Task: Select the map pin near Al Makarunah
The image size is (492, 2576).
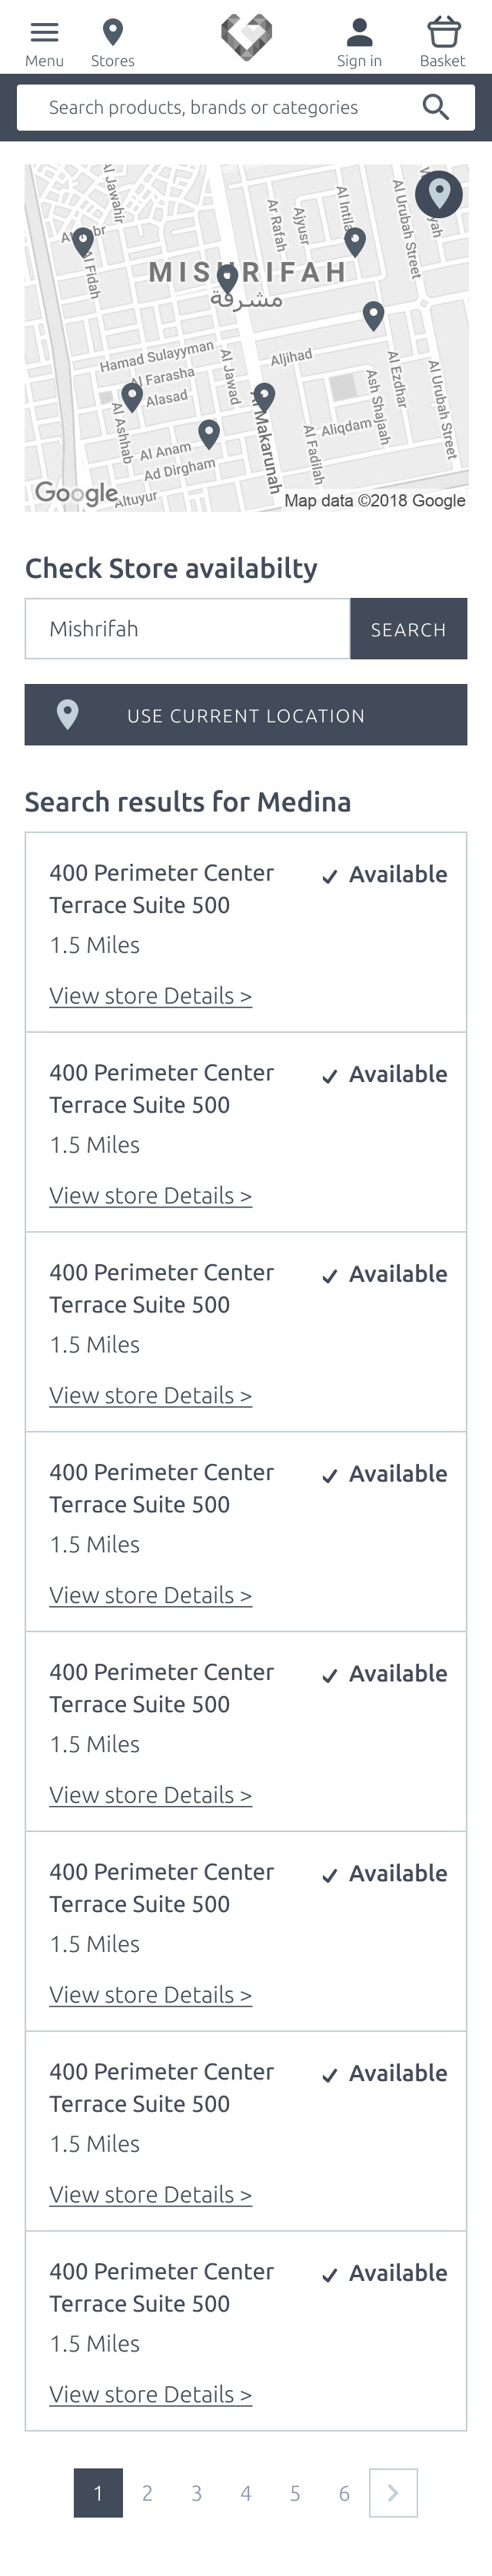Action: [264, 398]
